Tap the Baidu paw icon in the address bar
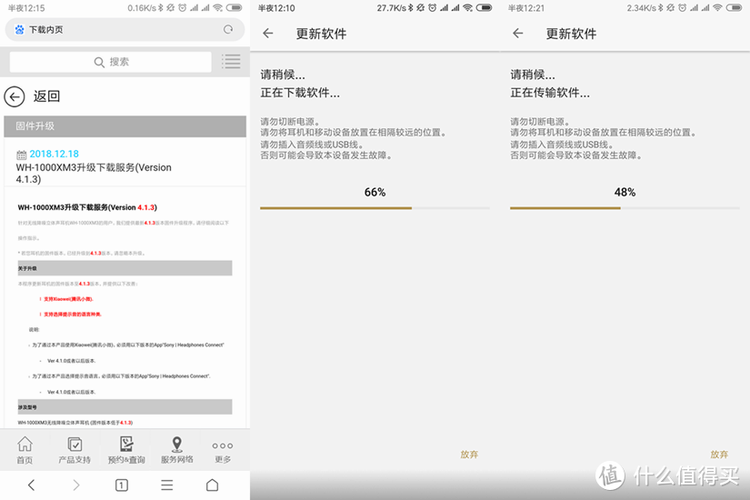The height and width of the screenshot is (500, 750). tap(20, 30)
